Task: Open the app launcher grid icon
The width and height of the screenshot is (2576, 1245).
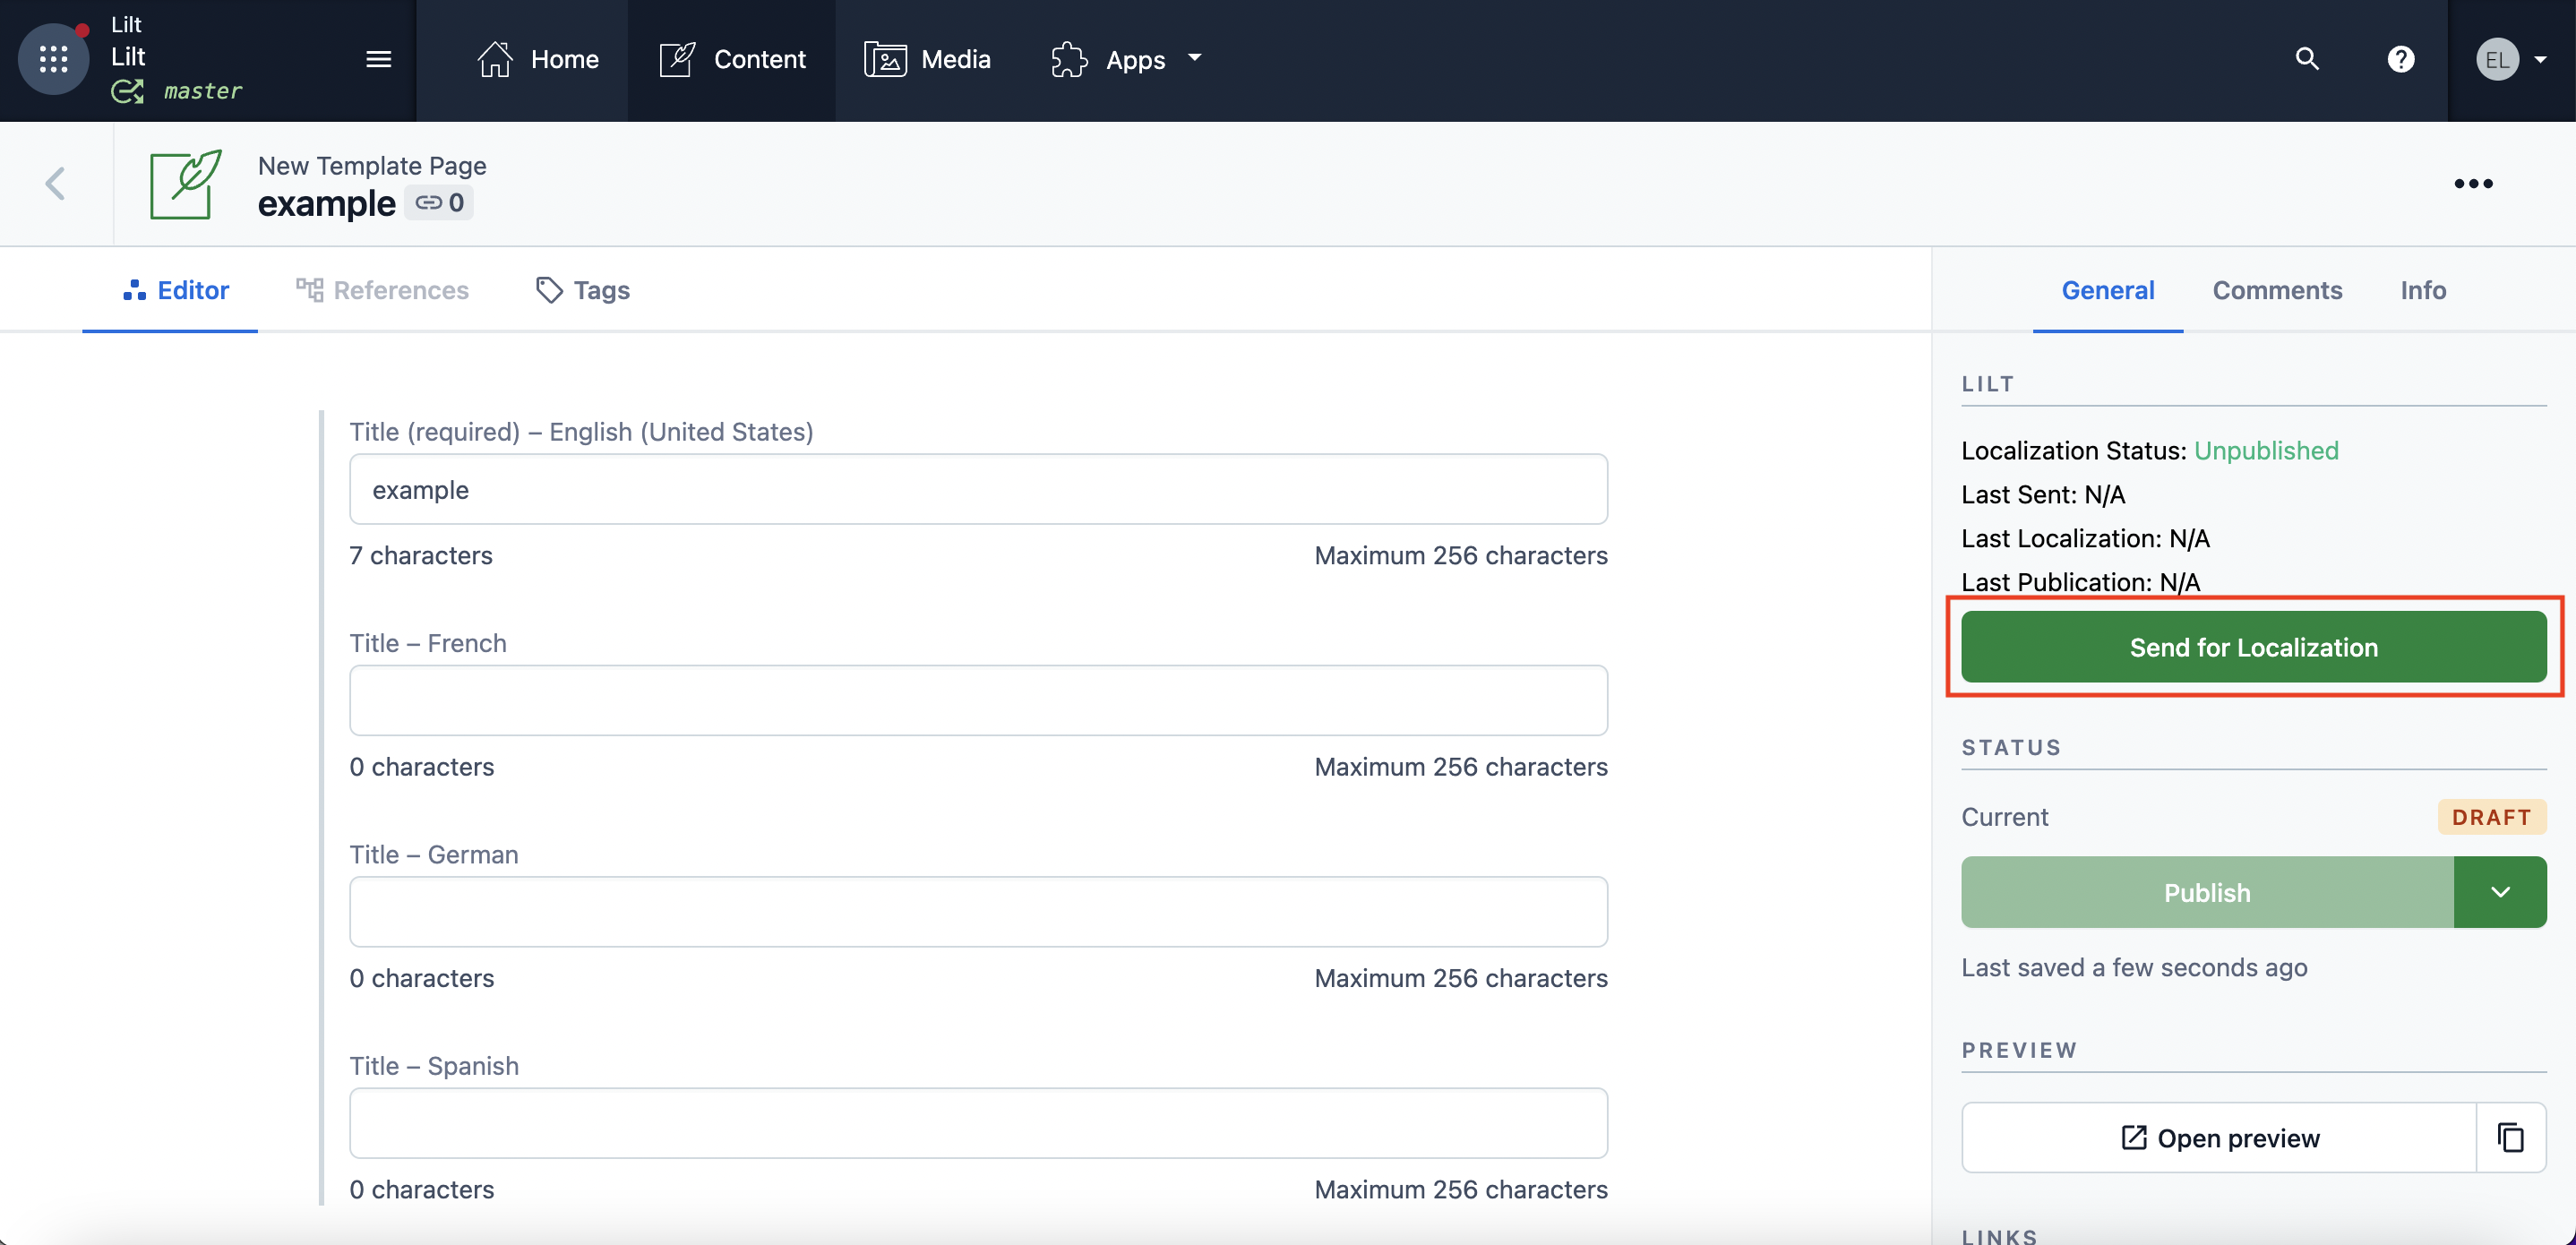Action: (52, 59)
